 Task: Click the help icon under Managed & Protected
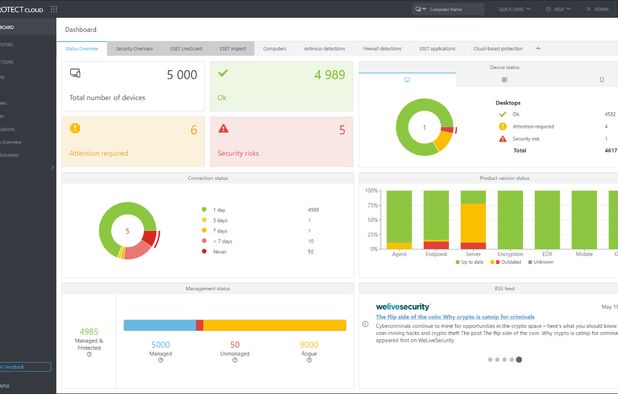click(89, 355)
